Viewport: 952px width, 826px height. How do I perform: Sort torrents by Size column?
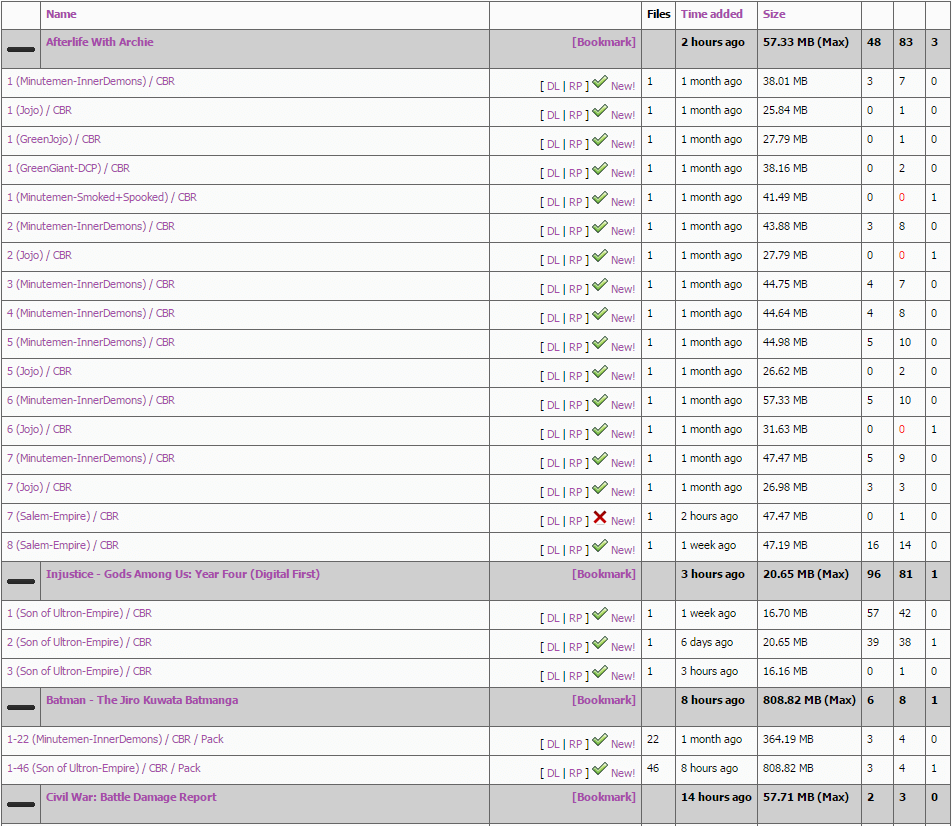(774, 14)
